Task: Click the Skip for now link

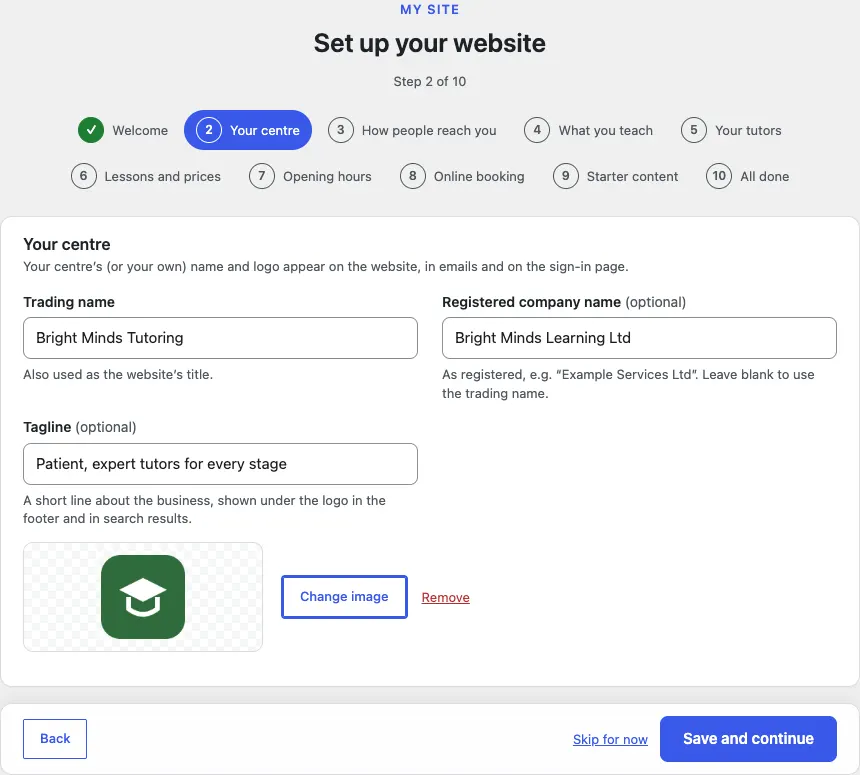Action: 610,739
